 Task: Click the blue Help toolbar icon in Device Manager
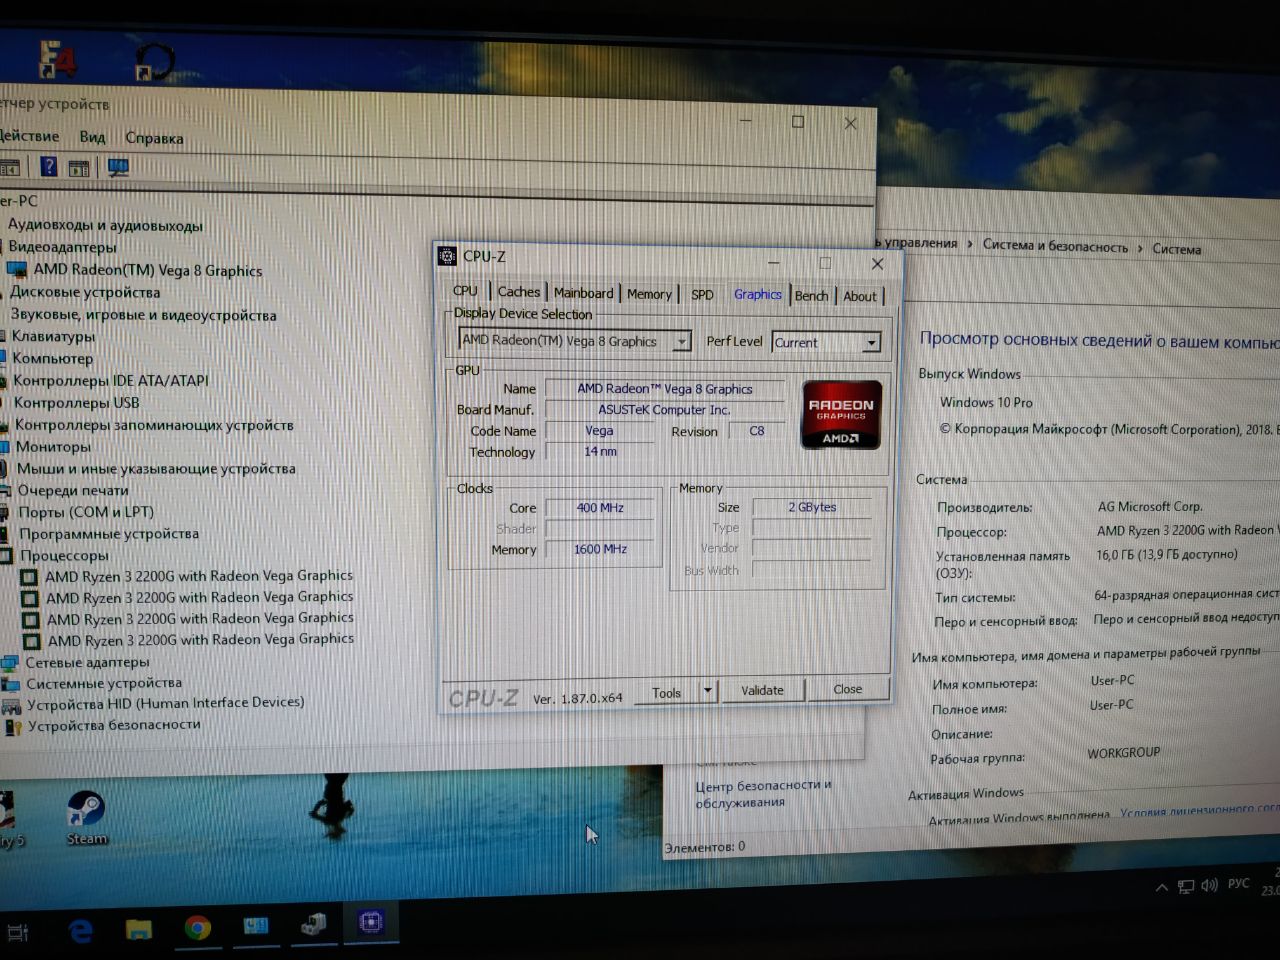[48, 167]
